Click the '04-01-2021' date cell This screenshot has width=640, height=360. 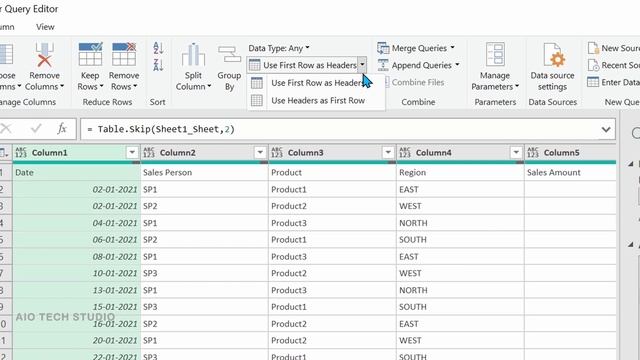(x=76, y=223)
